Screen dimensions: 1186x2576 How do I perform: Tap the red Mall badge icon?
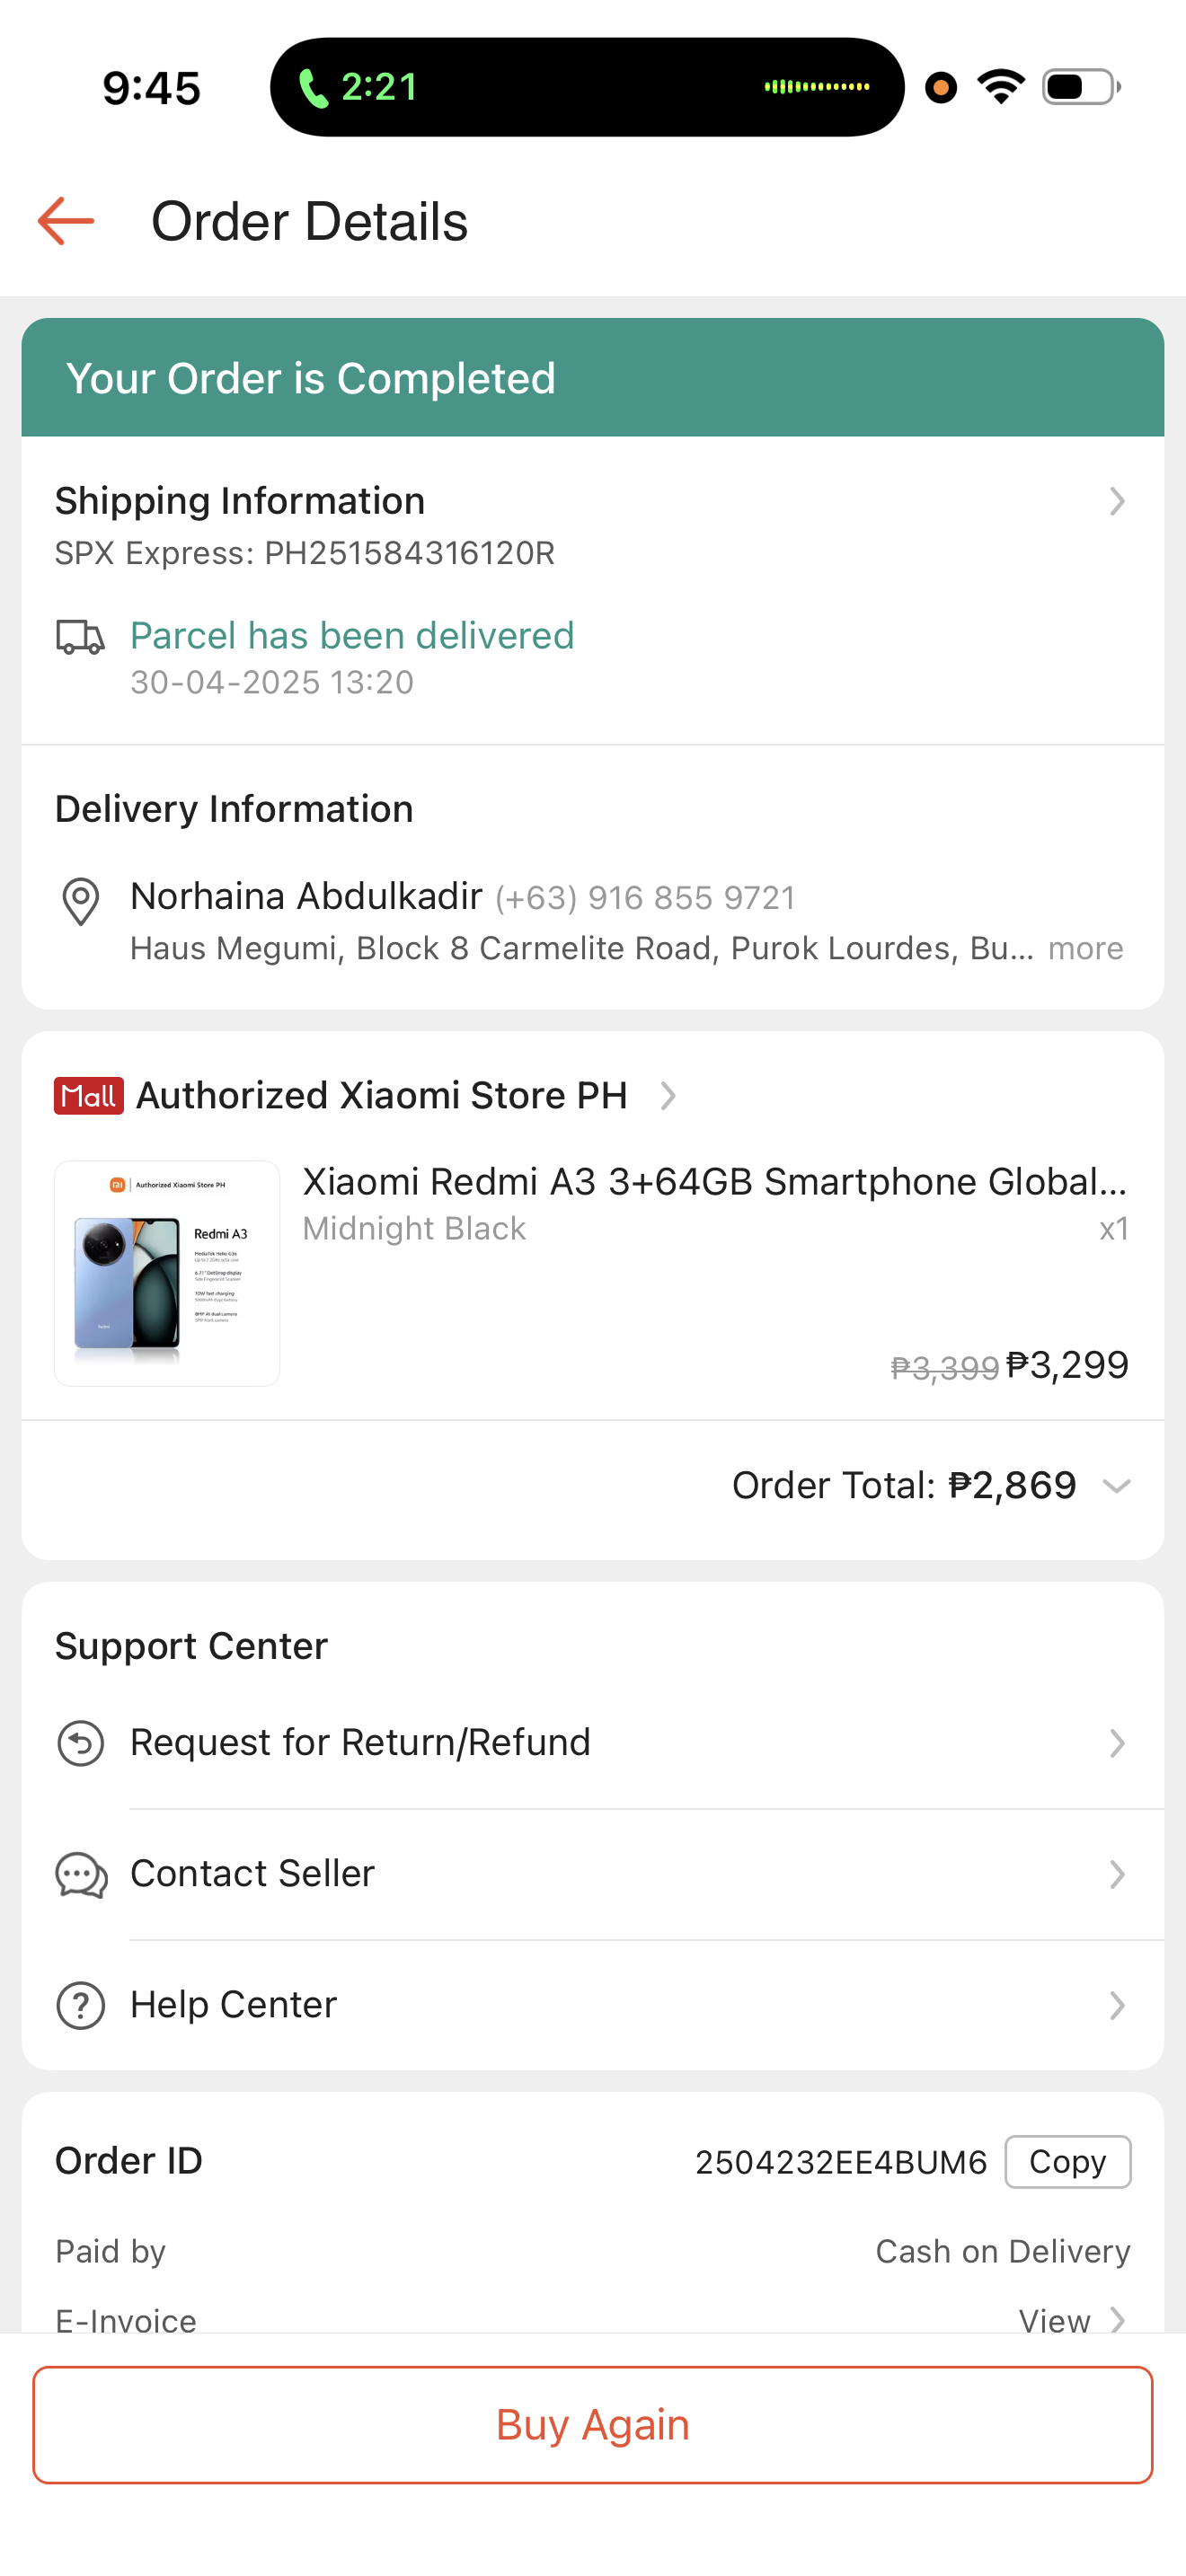89,1096
